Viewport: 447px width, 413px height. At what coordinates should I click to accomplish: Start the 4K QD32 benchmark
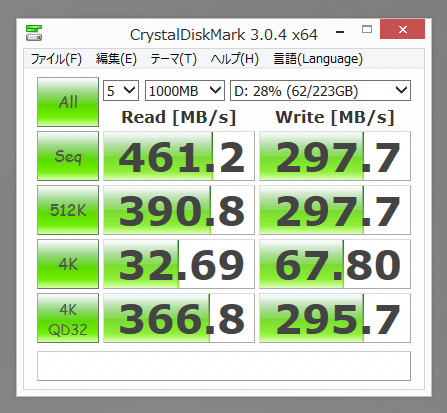tap(68, 318)
